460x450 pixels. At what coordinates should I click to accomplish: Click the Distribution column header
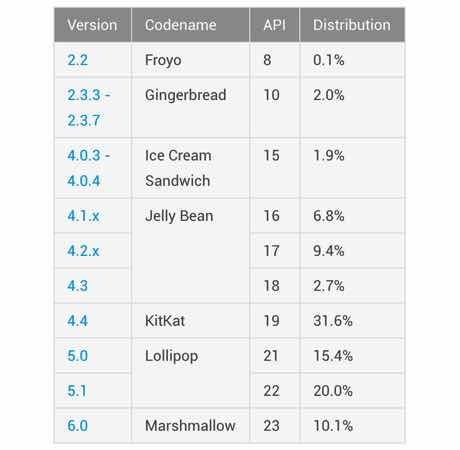[x=352, y=25]
